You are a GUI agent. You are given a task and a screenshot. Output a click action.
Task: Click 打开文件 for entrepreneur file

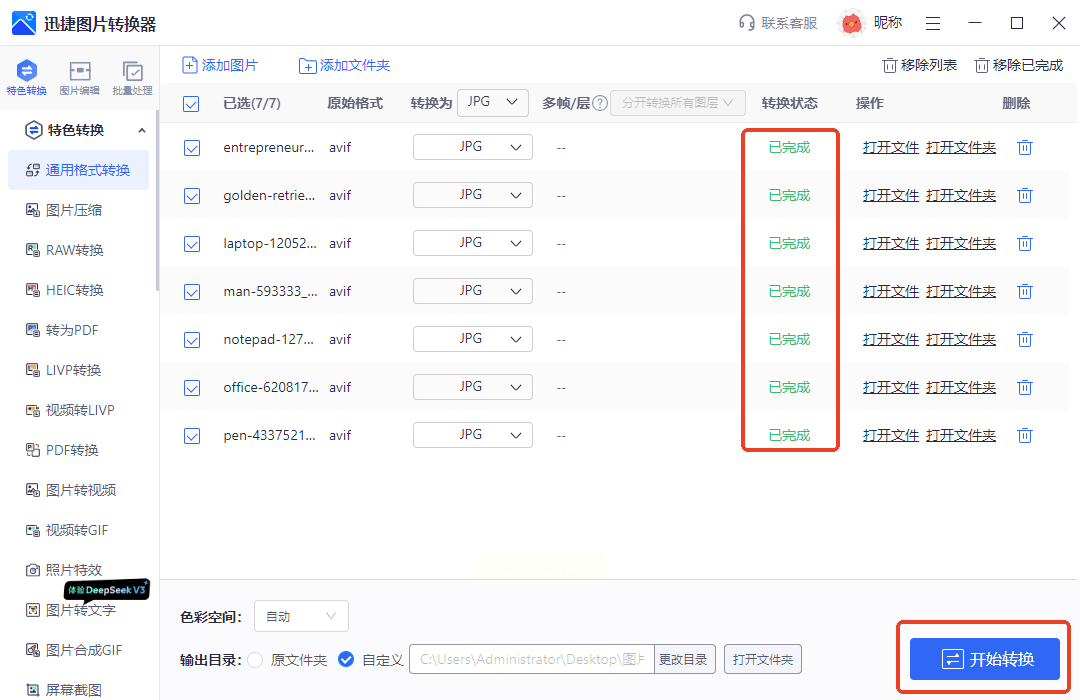[891, 147]
